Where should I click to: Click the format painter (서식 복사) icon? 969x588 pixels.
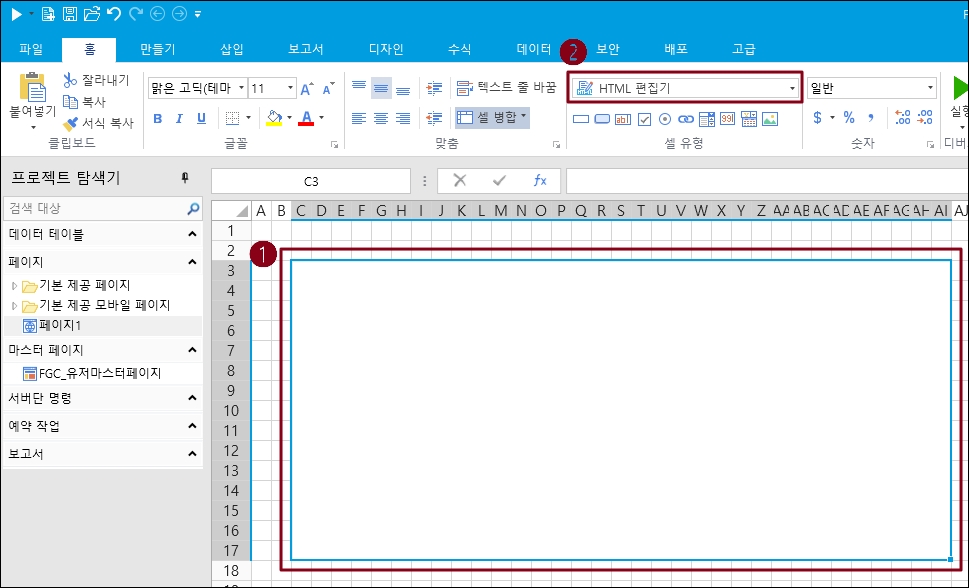coord(70,123)
